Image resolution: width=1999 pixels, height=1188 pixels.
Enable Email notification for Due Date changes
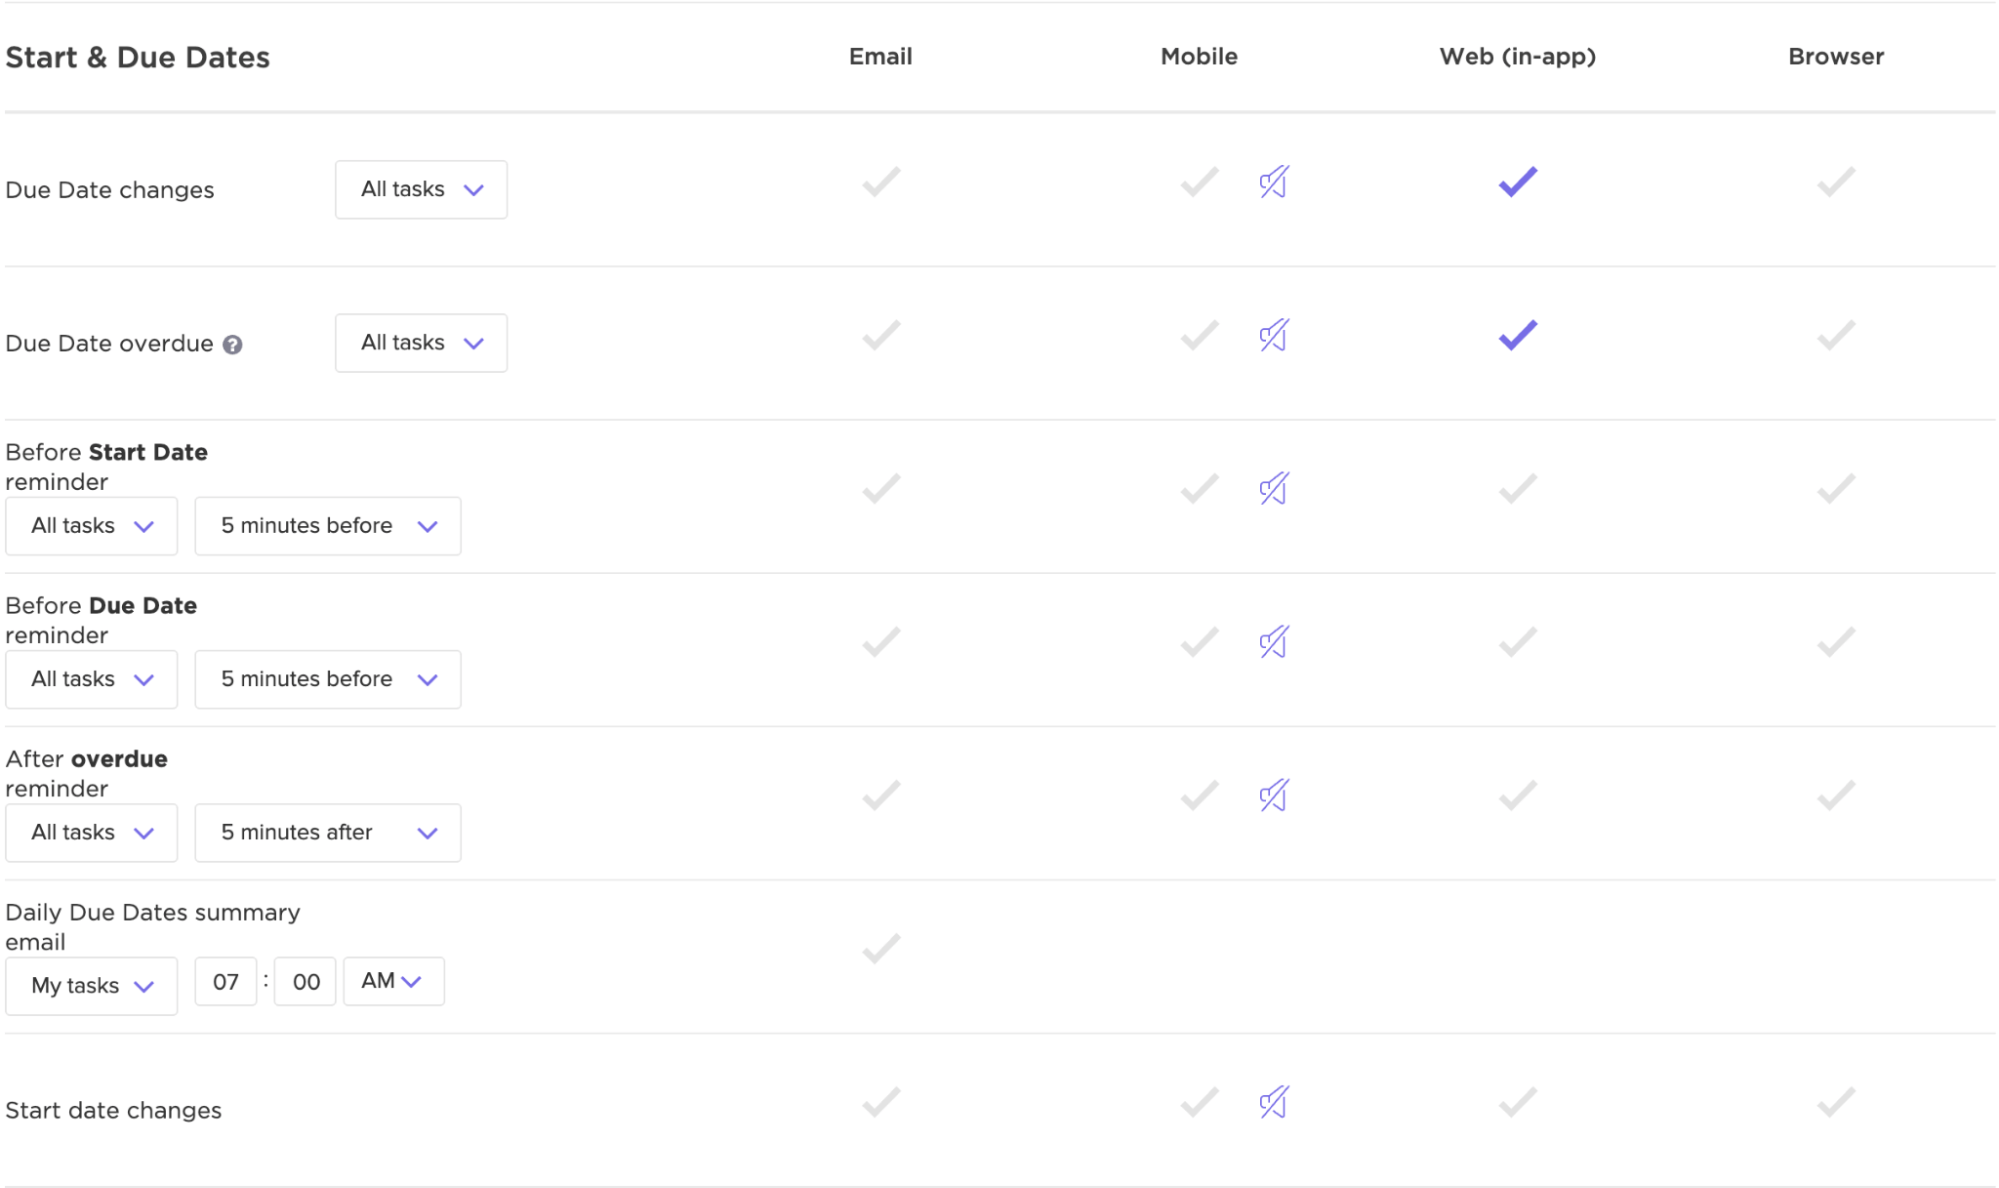(881, 182)
